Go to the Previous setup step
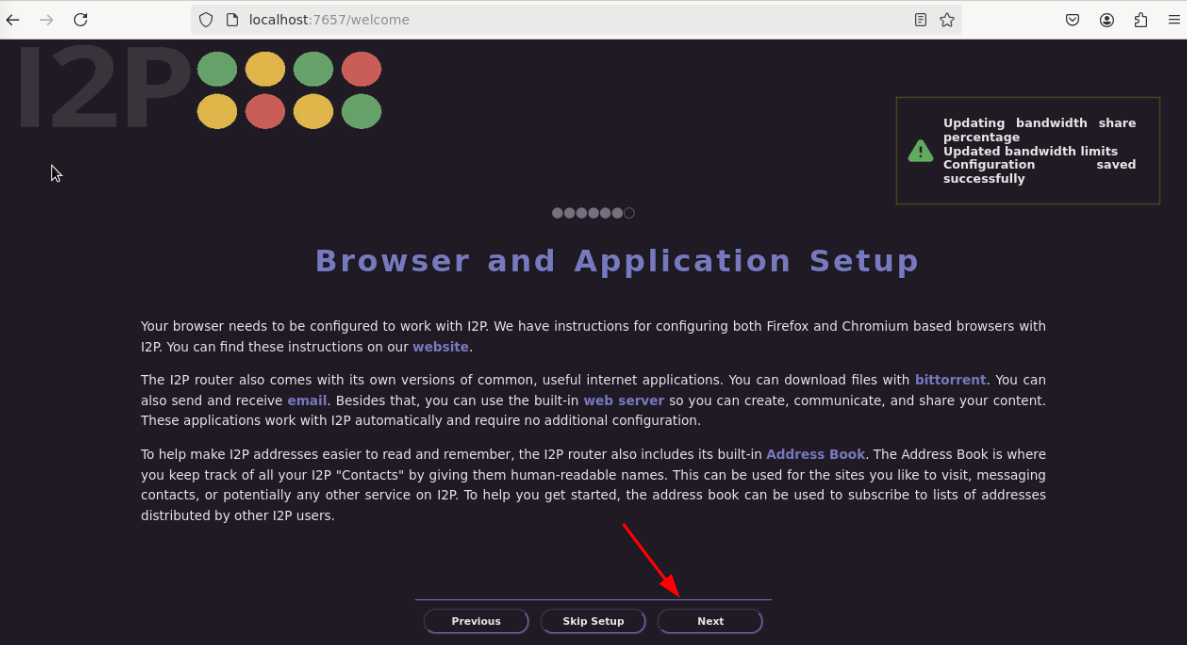 [476, 621]
